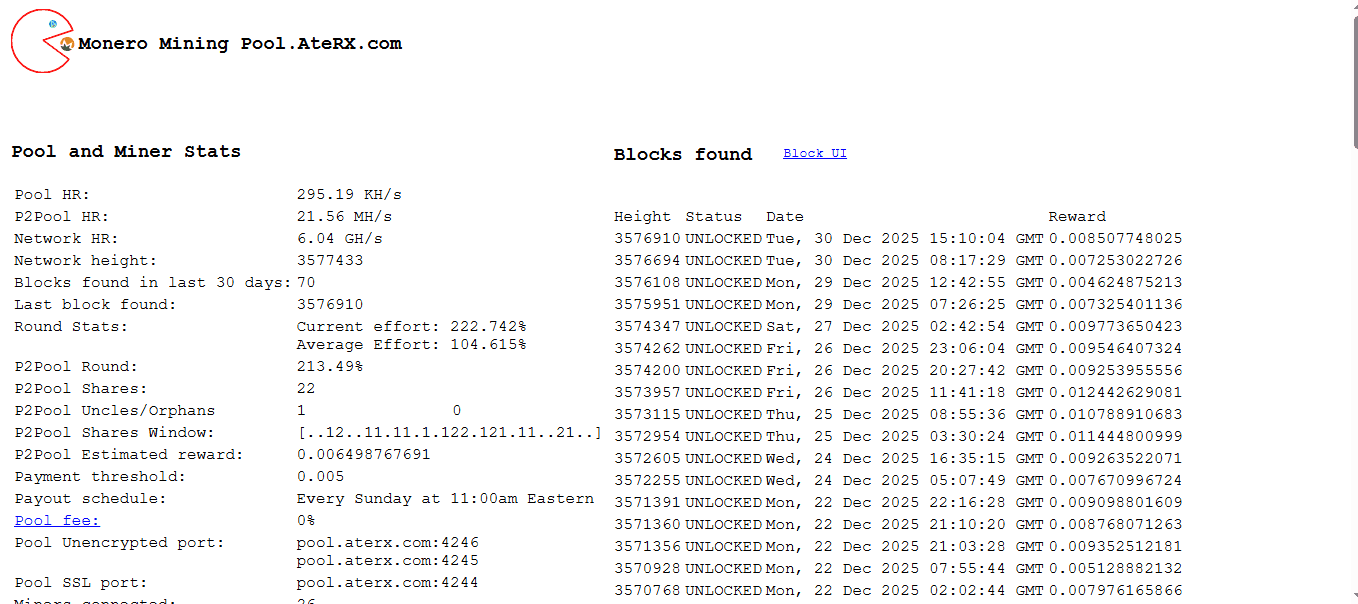The image size is (1358, 604).
Task: Open the Pool fee link
Action: (x=57, y=520)
